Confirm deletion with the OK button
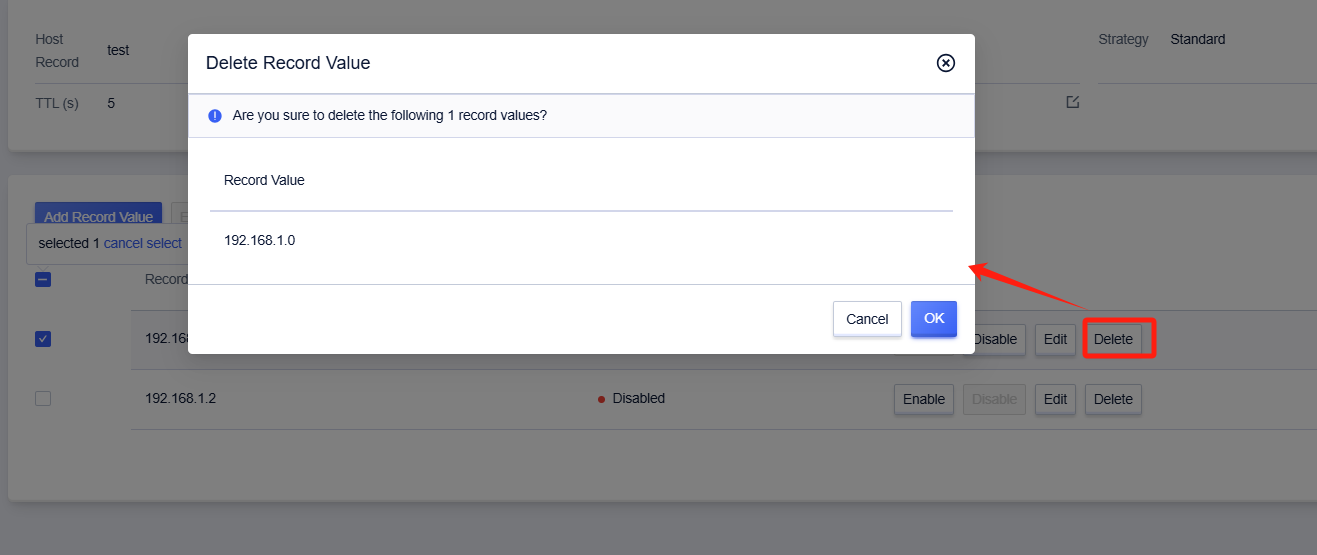The image size is (1317, 555). 934,318
